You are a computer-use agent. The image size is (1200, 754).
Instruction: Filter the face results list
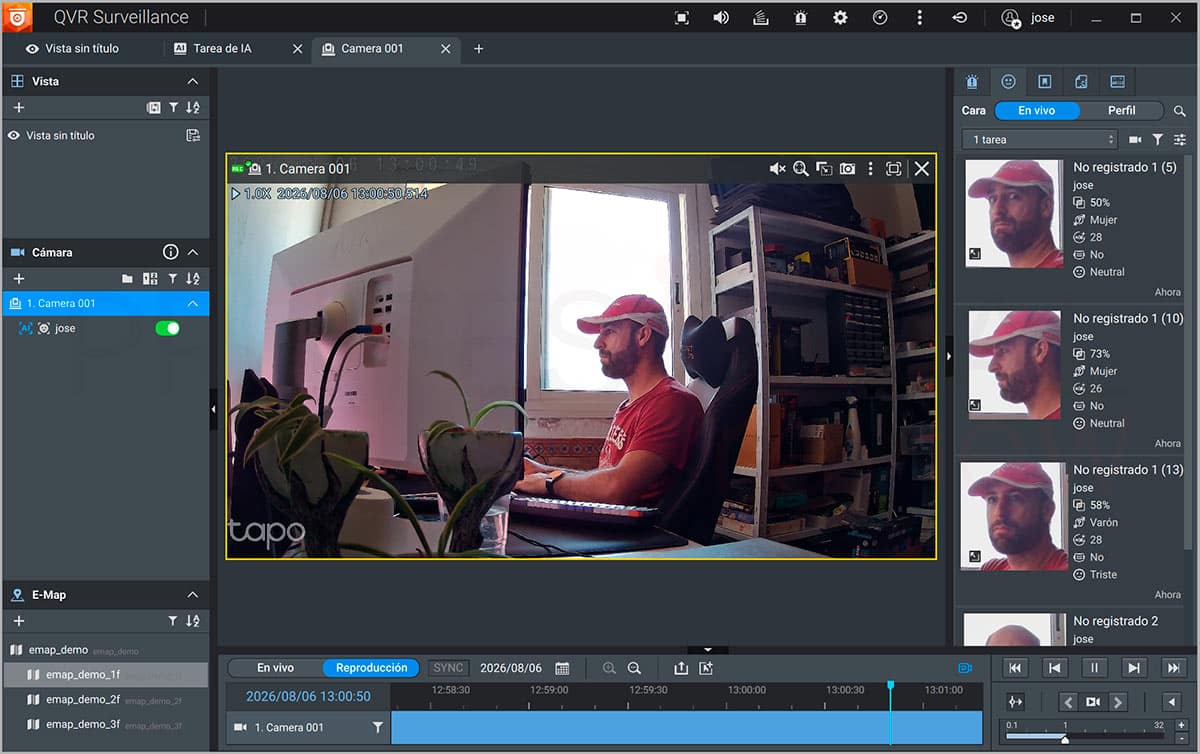[x=1157, y=139]
